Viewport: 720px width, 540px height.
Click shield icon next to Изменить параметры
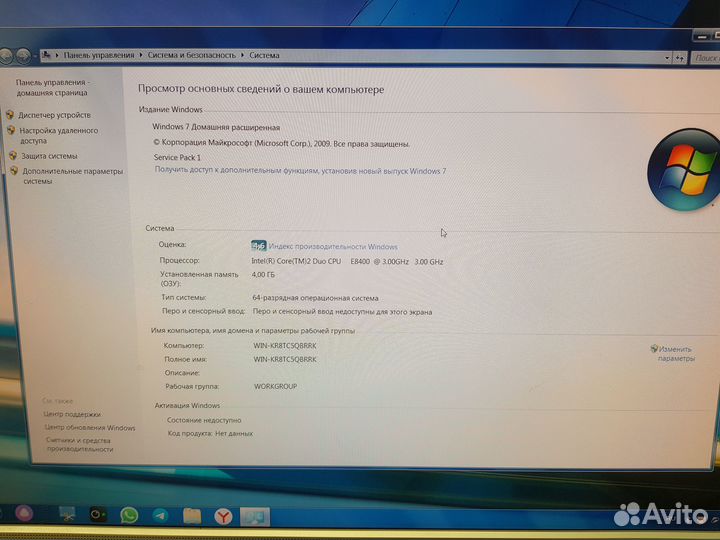coord(654,349)
